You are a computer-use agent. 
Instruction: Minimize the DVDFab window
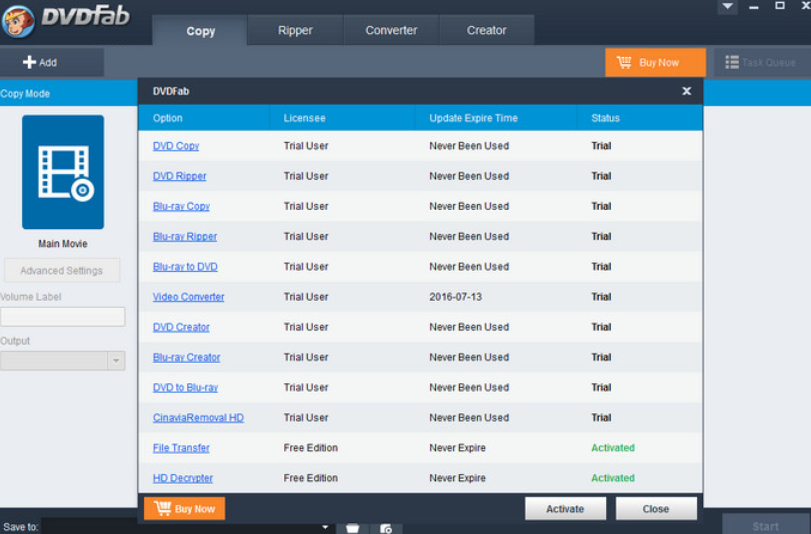754,7
